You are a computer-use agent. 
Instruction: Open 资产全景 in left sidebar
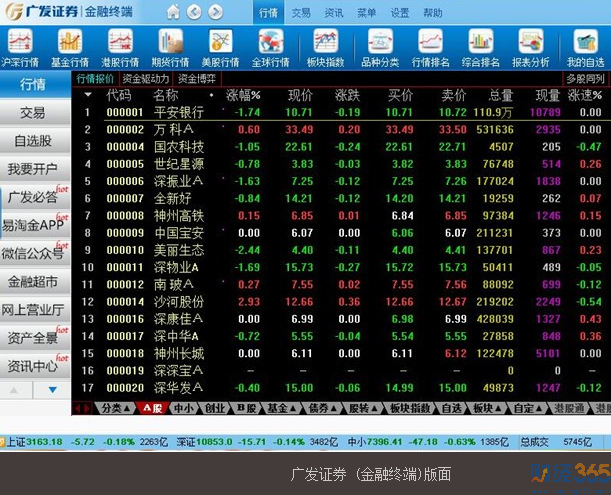pos(35,338)
